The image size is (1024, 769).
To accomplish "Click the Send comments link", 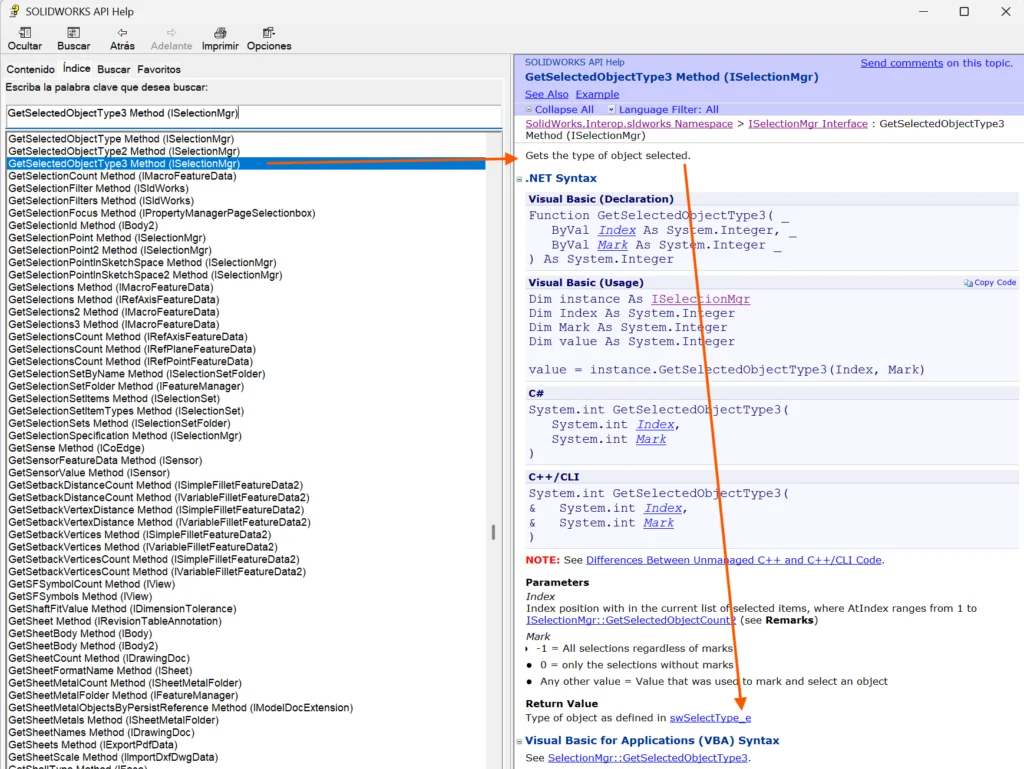I will coord(901,63).
